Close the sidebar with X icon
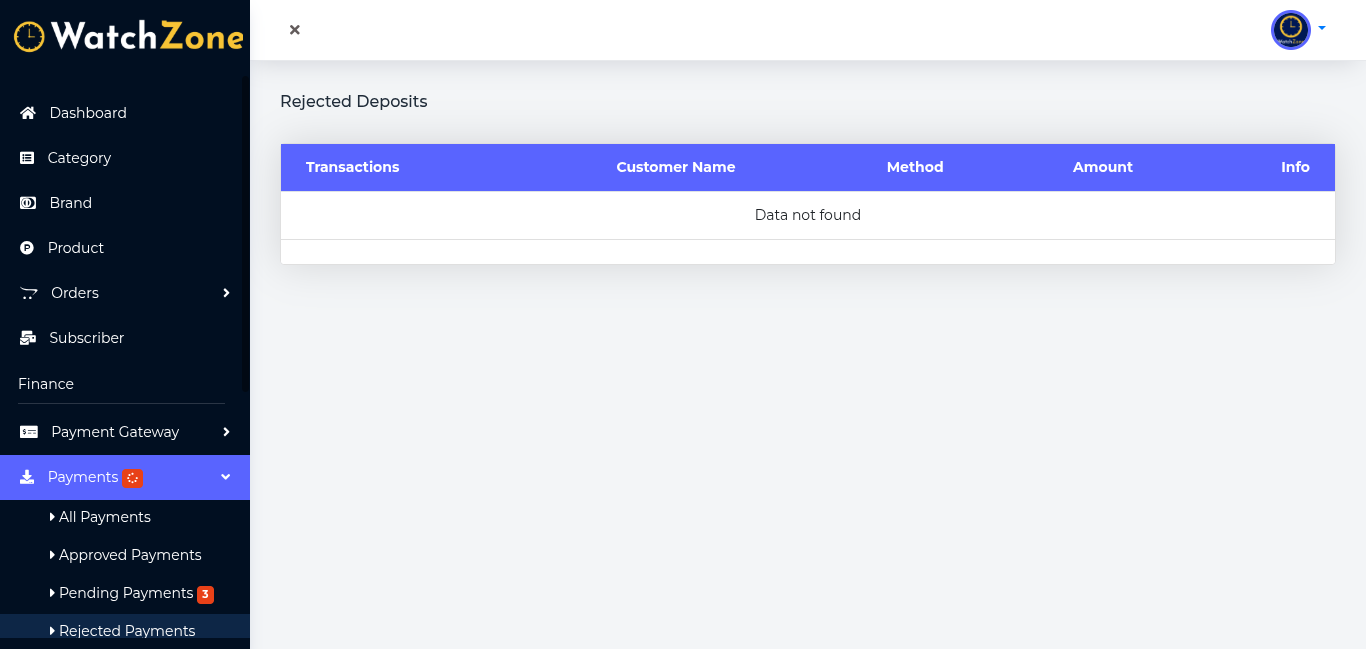1366x649 pixels. point(295,30)
